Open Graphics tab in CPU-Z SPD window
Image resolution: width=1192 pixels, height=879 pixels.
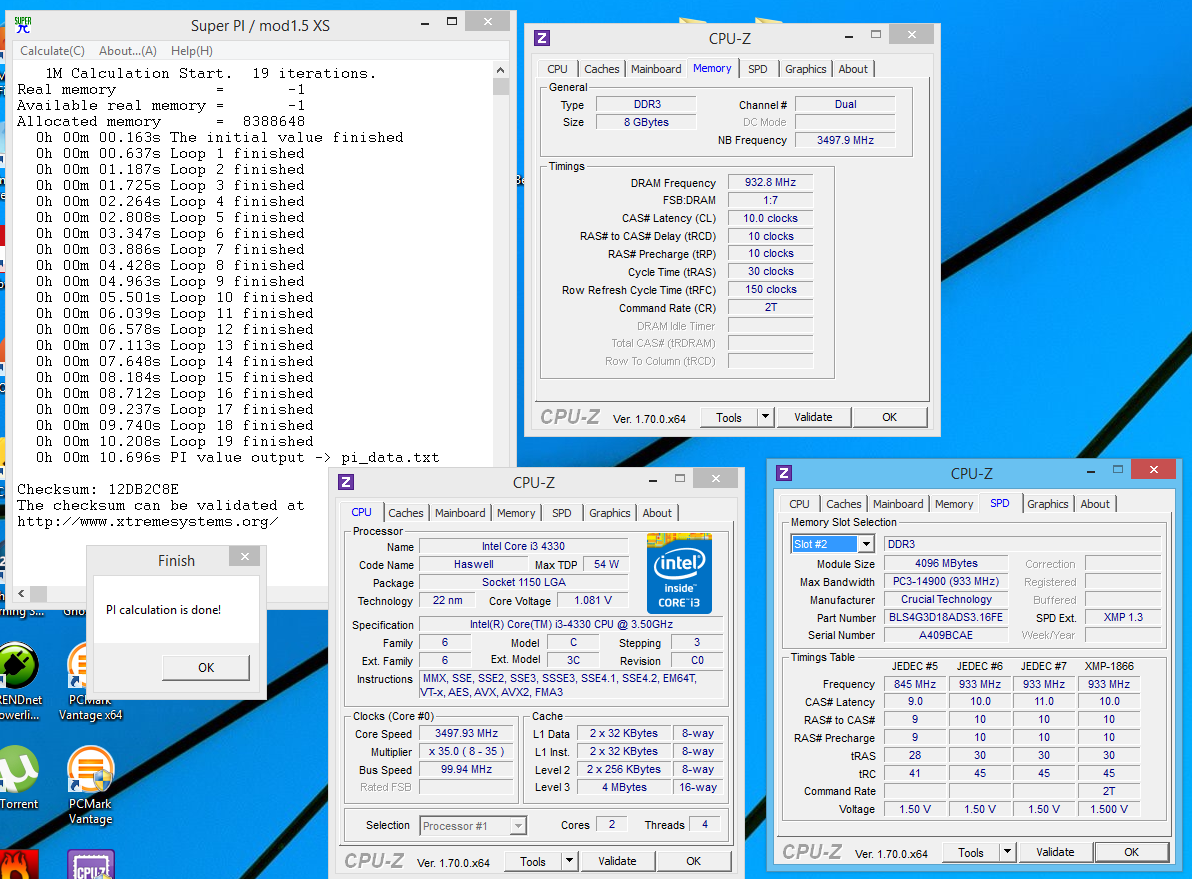point(1048,503)
